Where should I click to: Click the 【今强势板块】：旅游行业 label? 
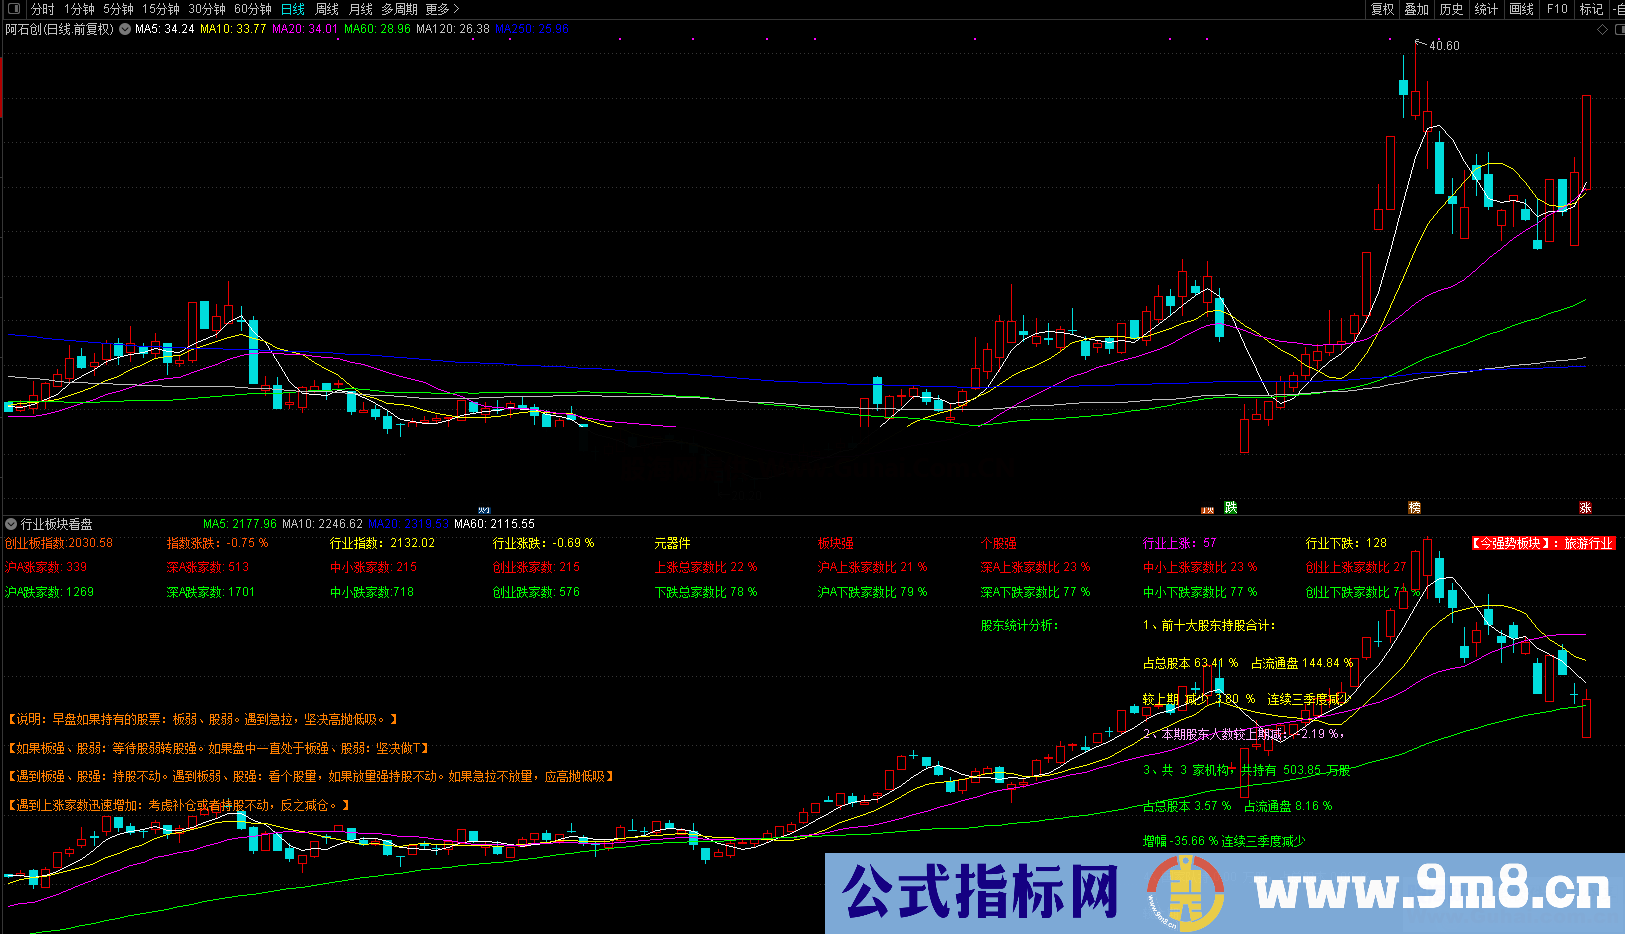1542,543
